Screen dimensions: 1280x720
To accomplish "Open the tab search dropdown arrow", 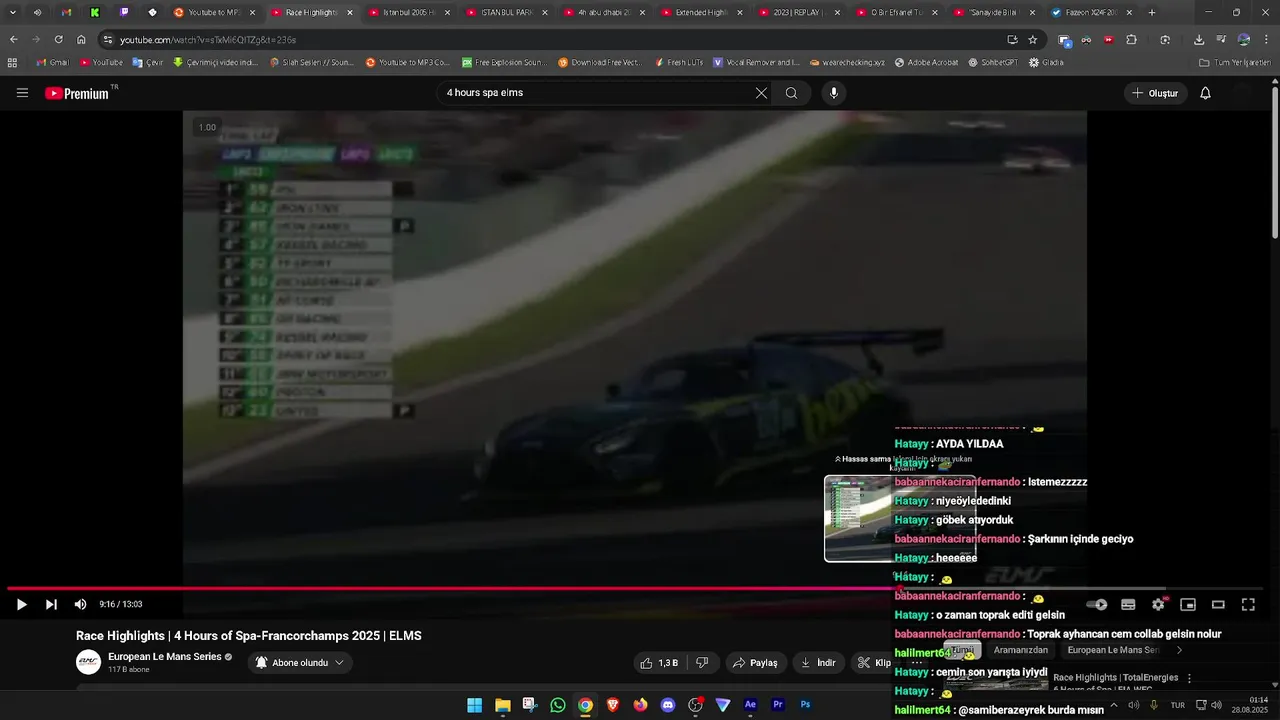I will (13, 13).
